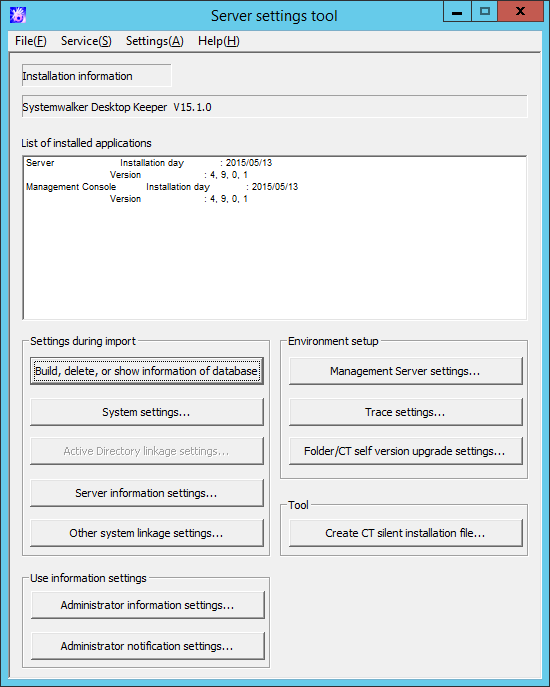
Task: Open the Help(H) menu
Action: (x=218, y=41)
